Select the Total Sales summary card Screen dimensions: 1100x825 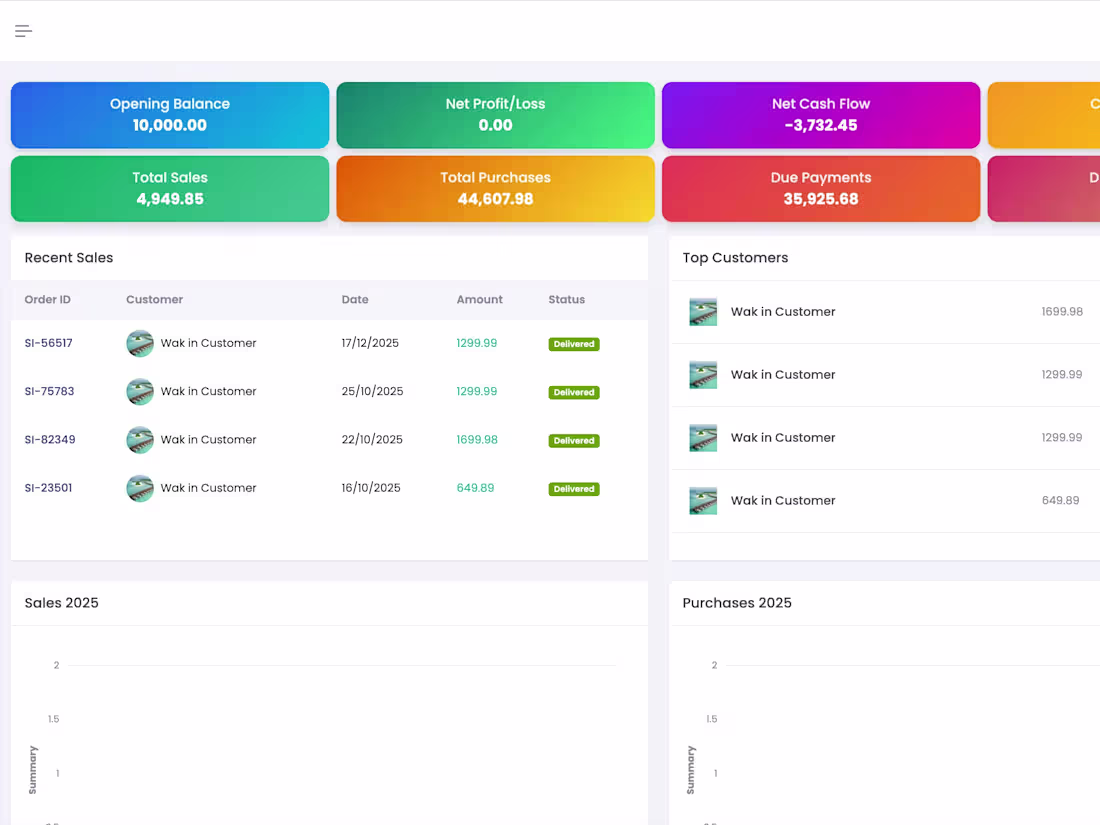169,188
